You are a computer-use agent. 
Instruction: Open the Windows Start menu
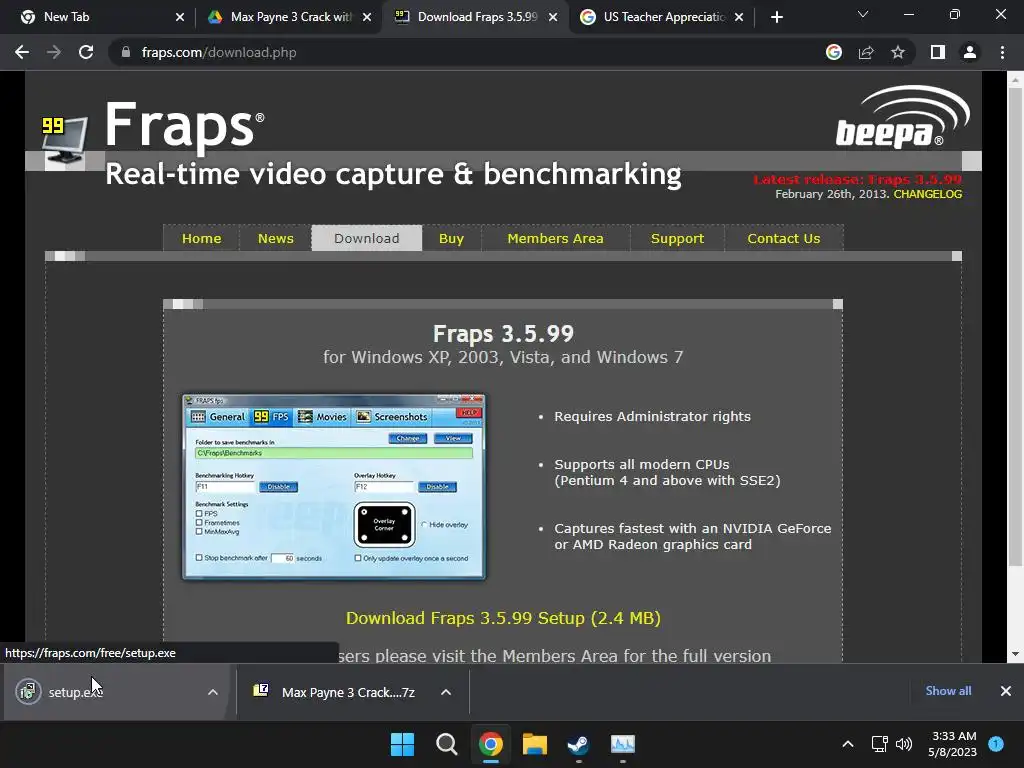[402, 744]
